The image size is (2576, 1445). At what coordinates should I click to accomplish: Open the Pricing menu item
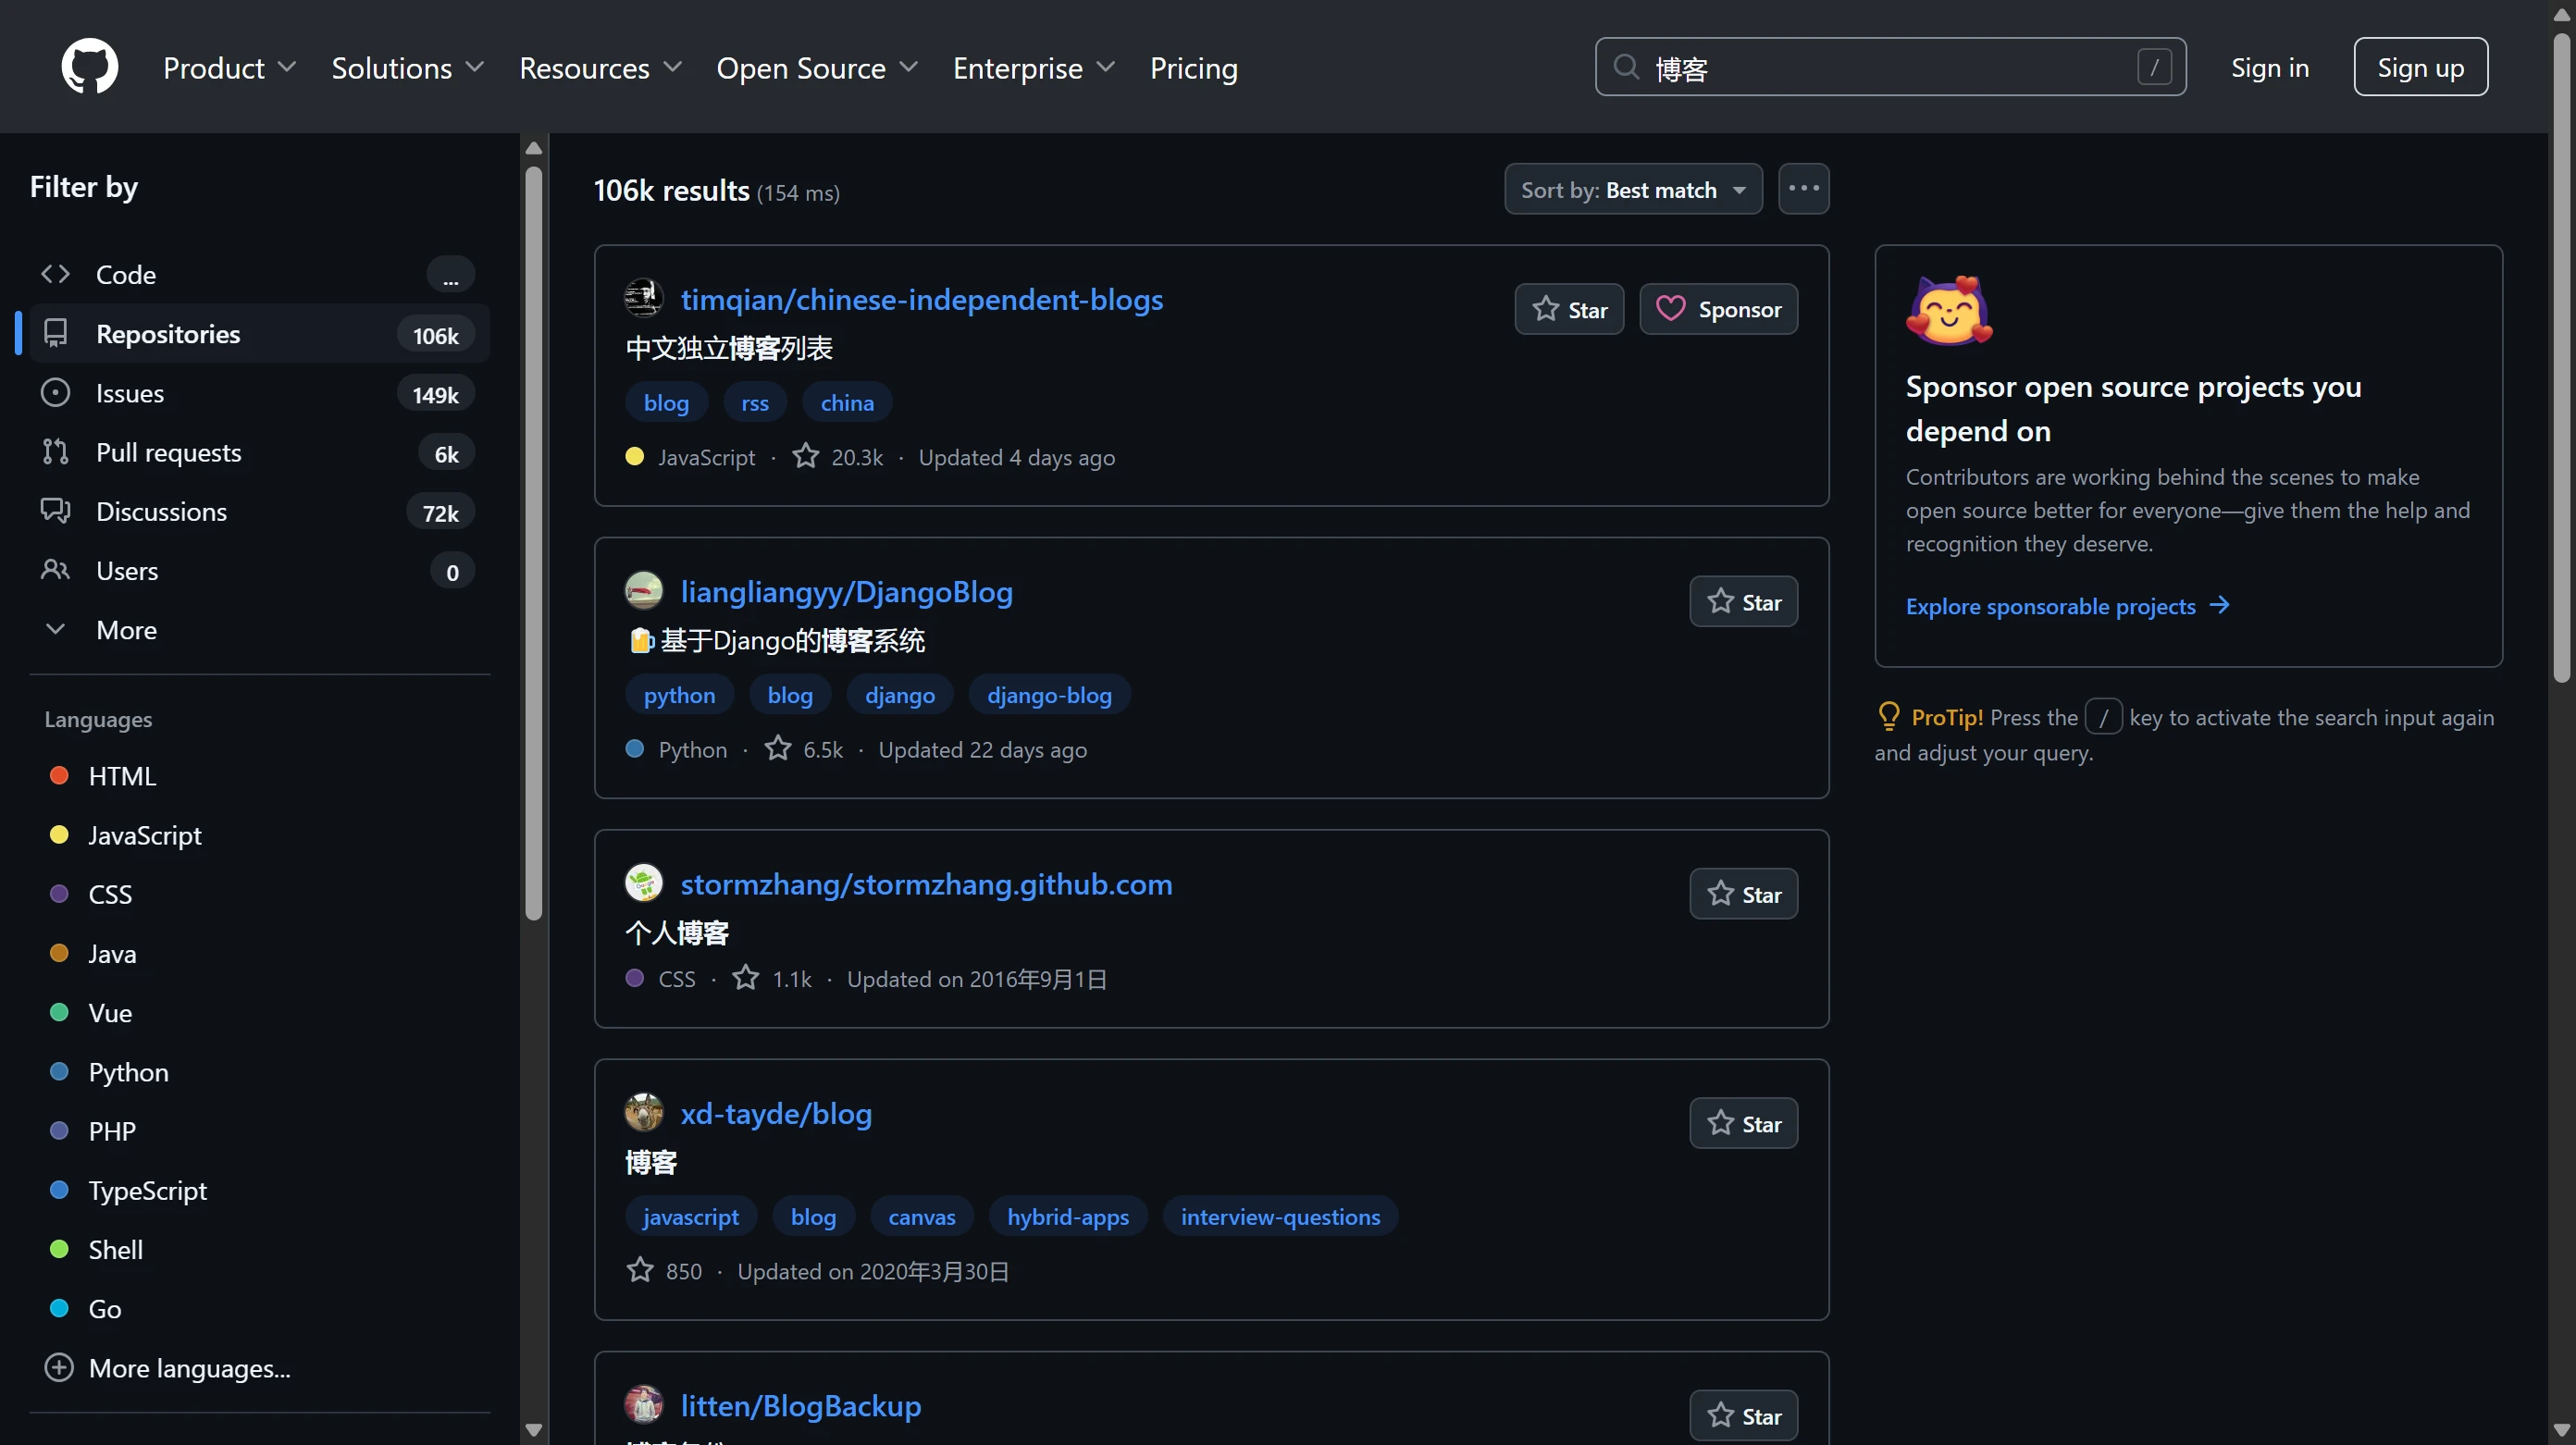[x=1193, y=68]
